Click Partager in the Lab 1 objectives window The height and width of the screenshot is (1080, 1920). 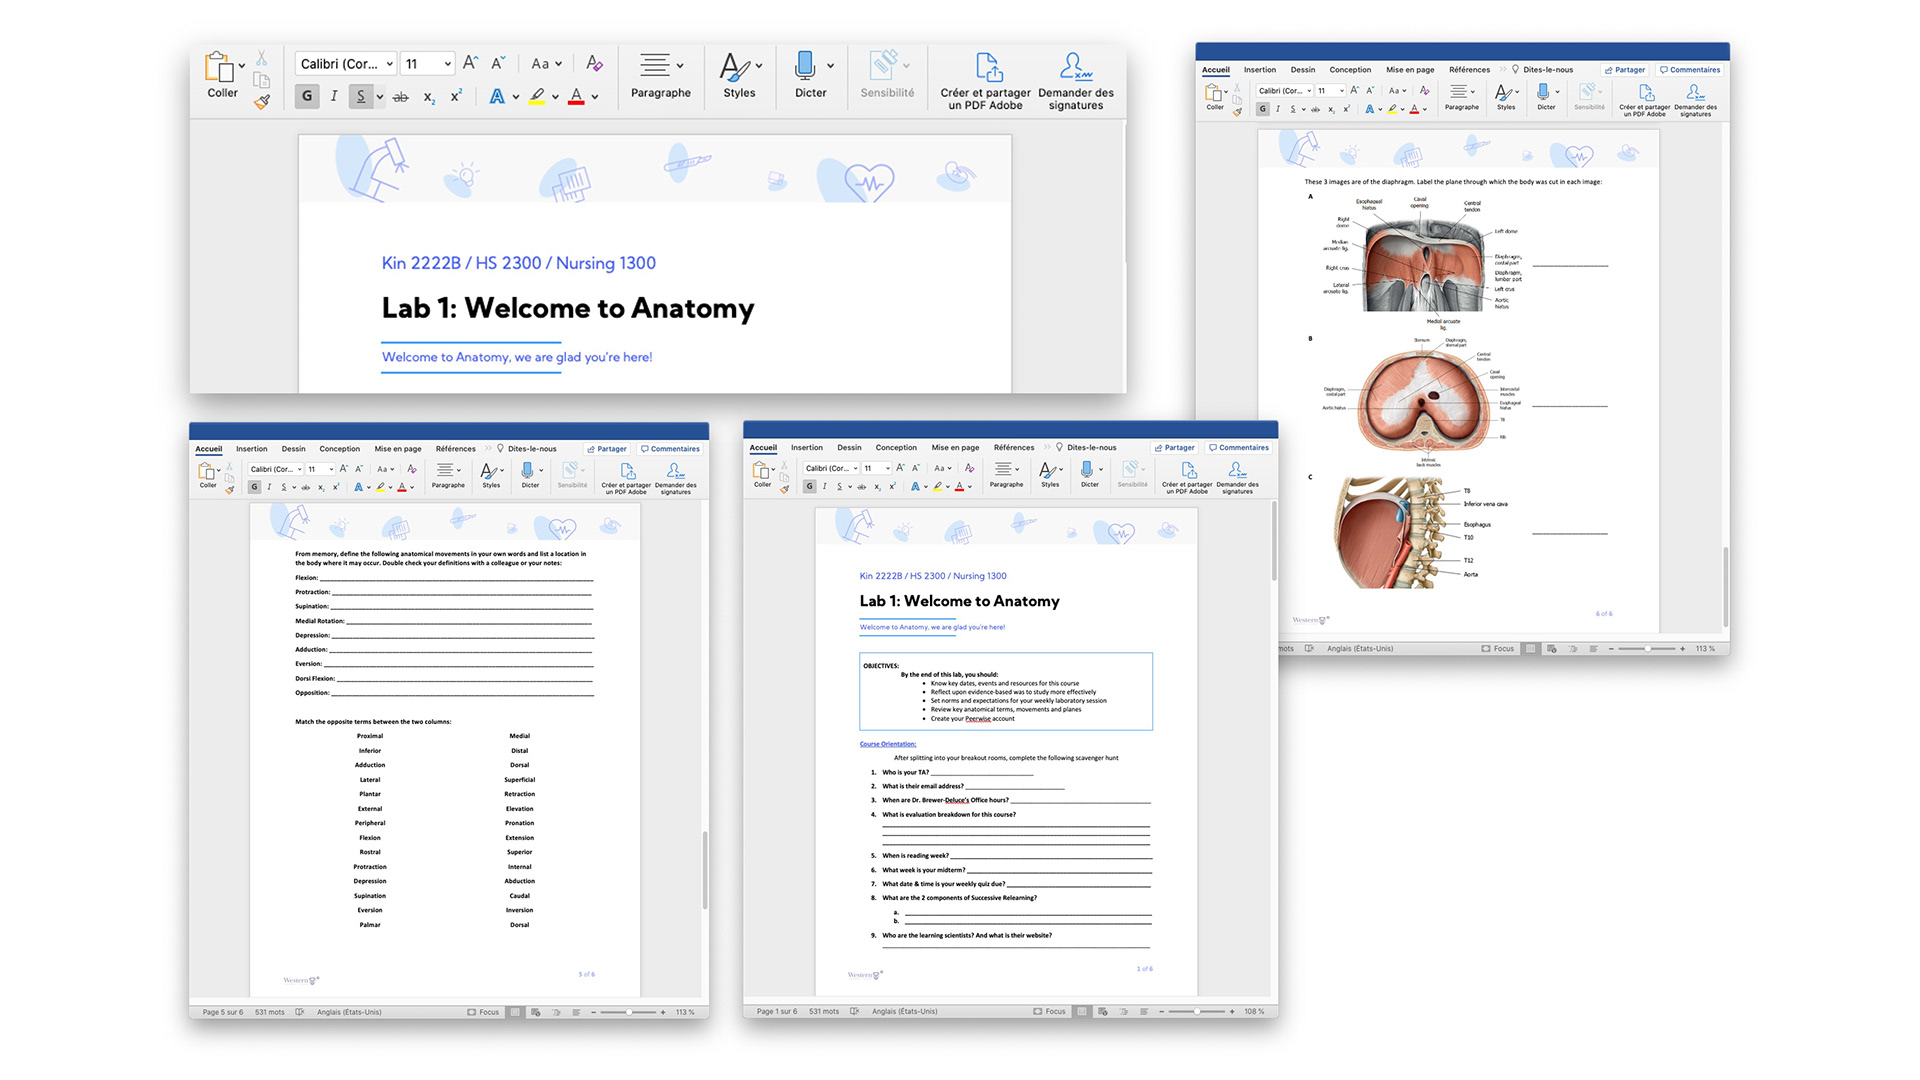tap(1174, 448)
